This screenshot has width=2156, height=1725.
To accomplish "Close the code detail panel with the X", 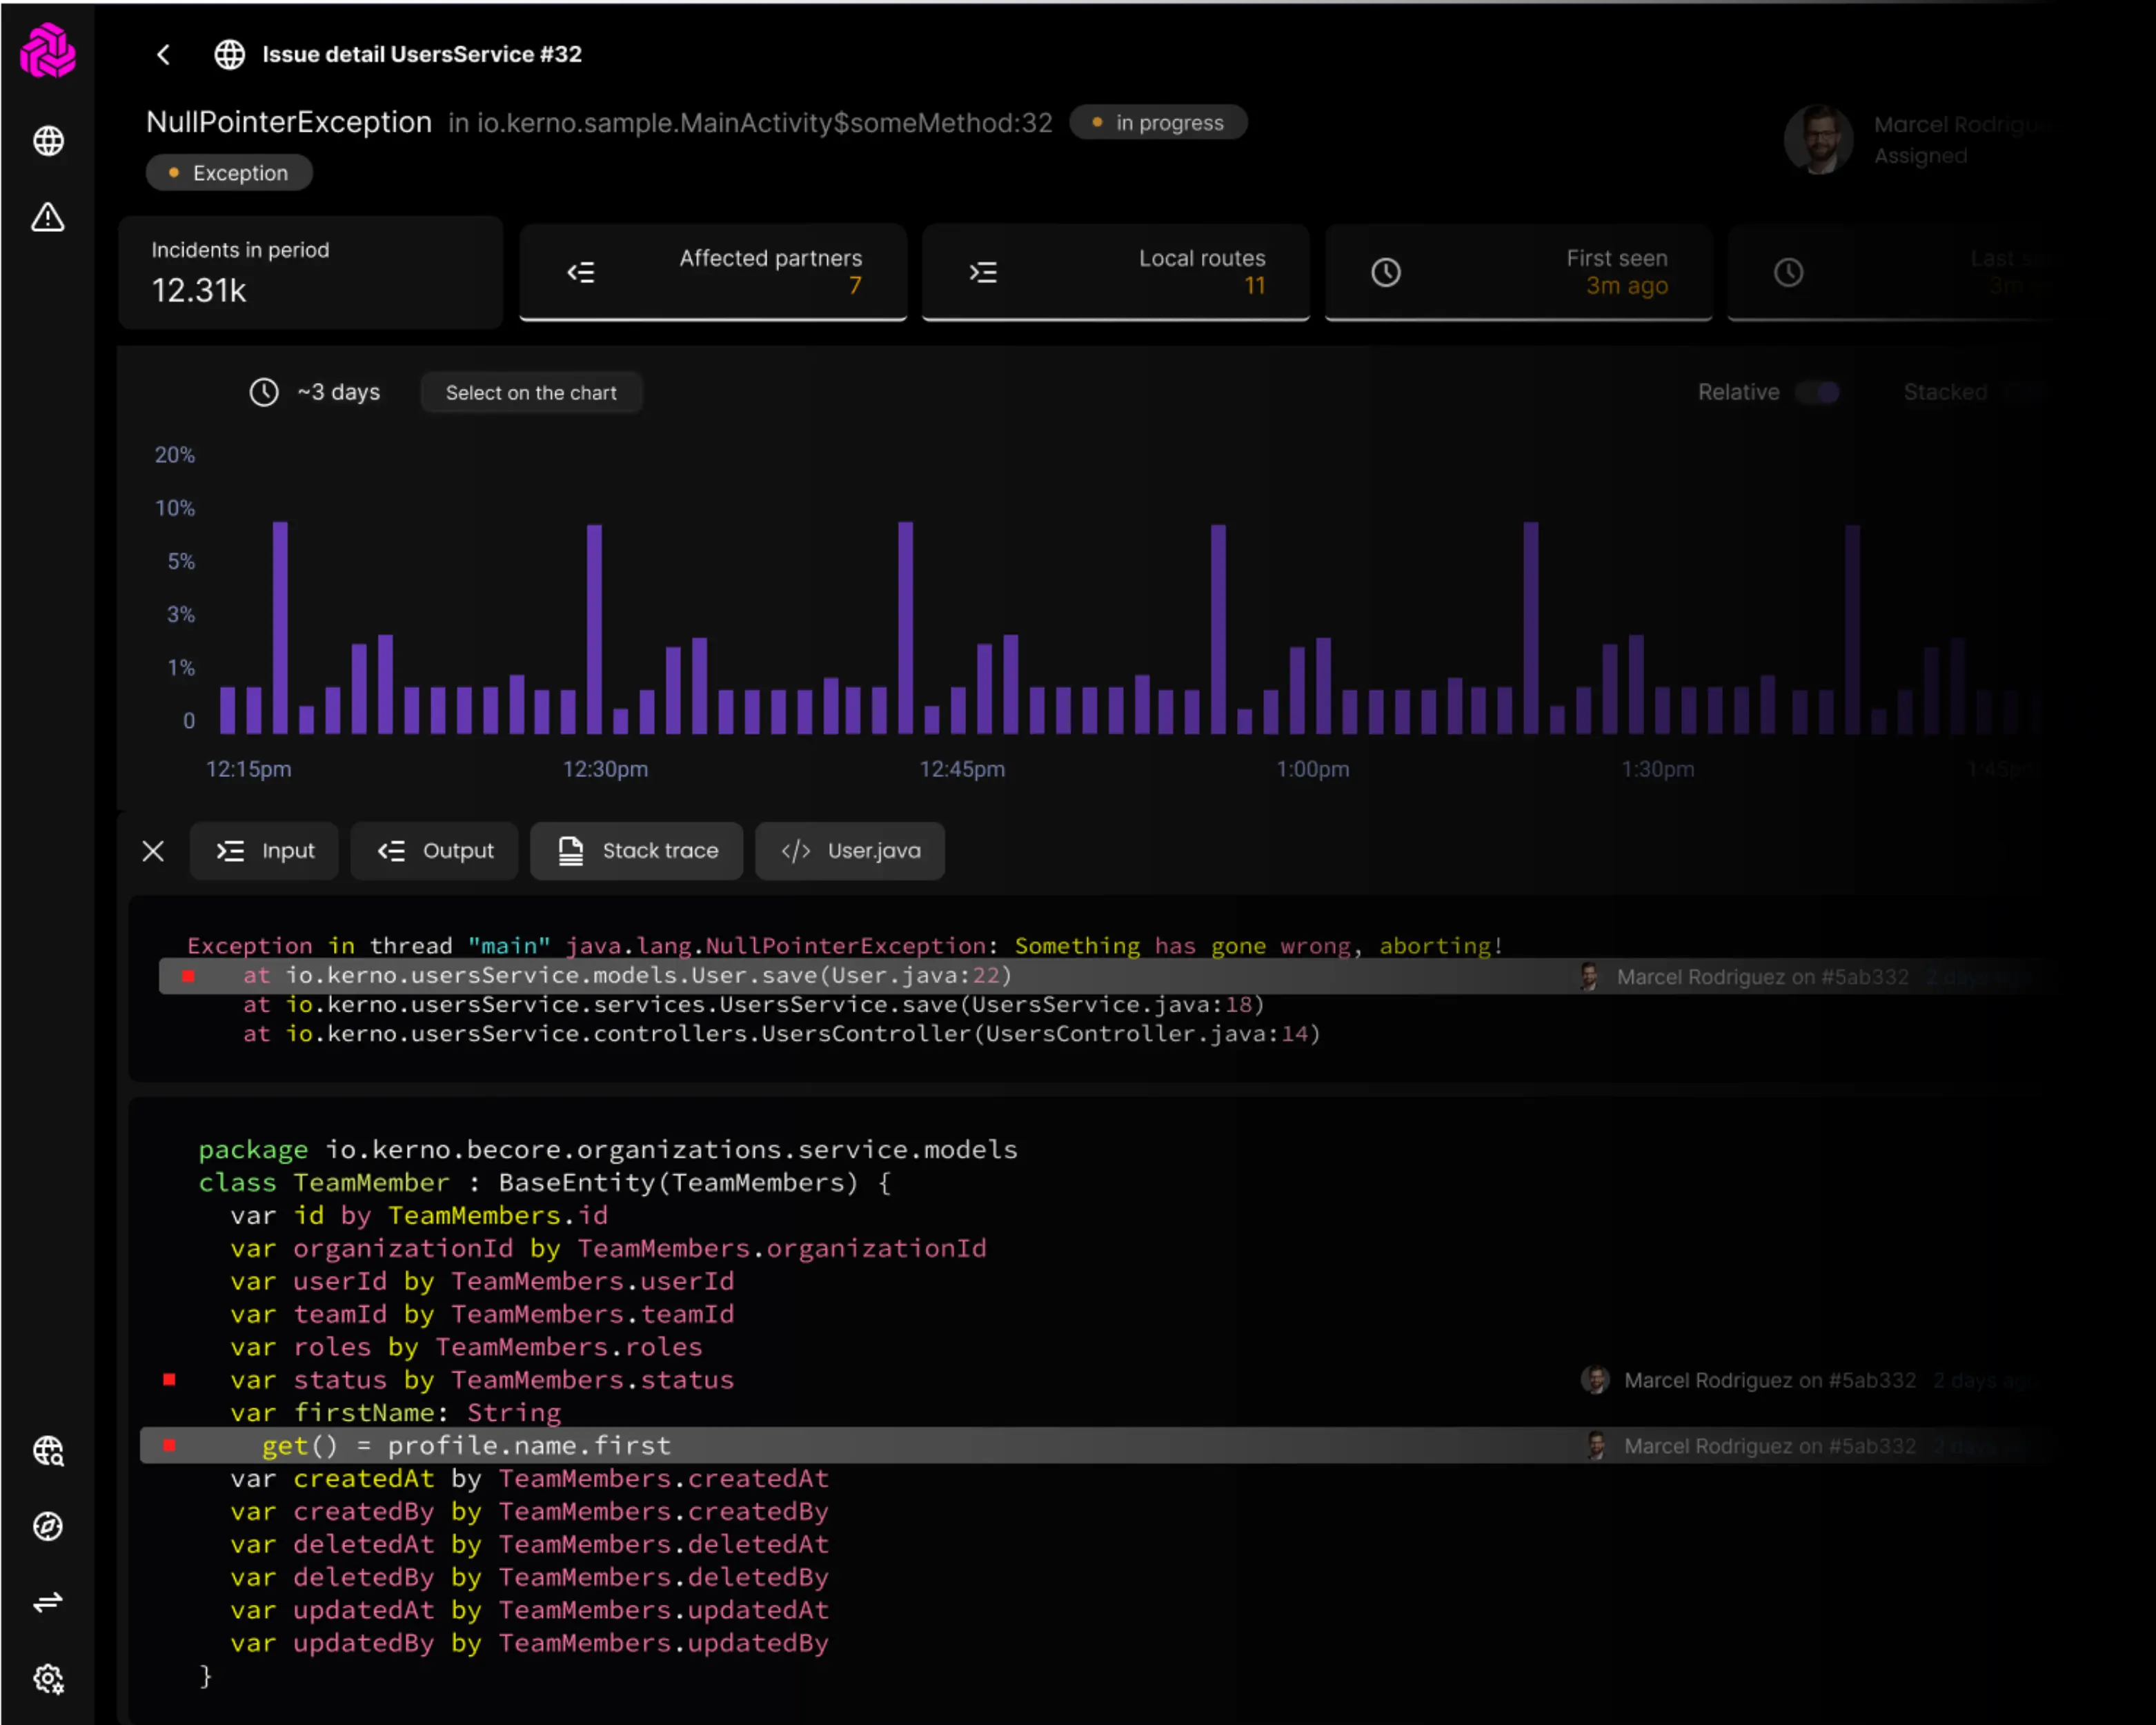I will point(153,851).
